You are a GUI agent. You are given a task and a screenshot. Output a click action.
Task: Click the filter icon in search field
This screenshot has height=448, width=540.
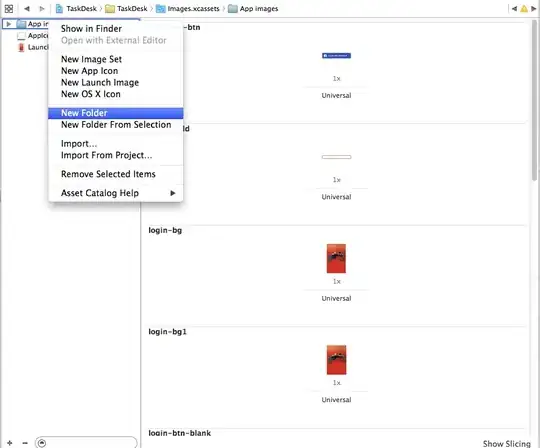[x=42, y=443]
